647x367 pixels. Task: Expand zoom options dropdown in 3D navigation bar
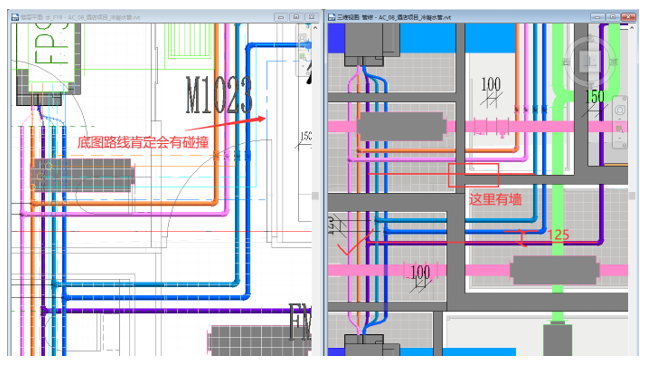(x=620, y=138)
